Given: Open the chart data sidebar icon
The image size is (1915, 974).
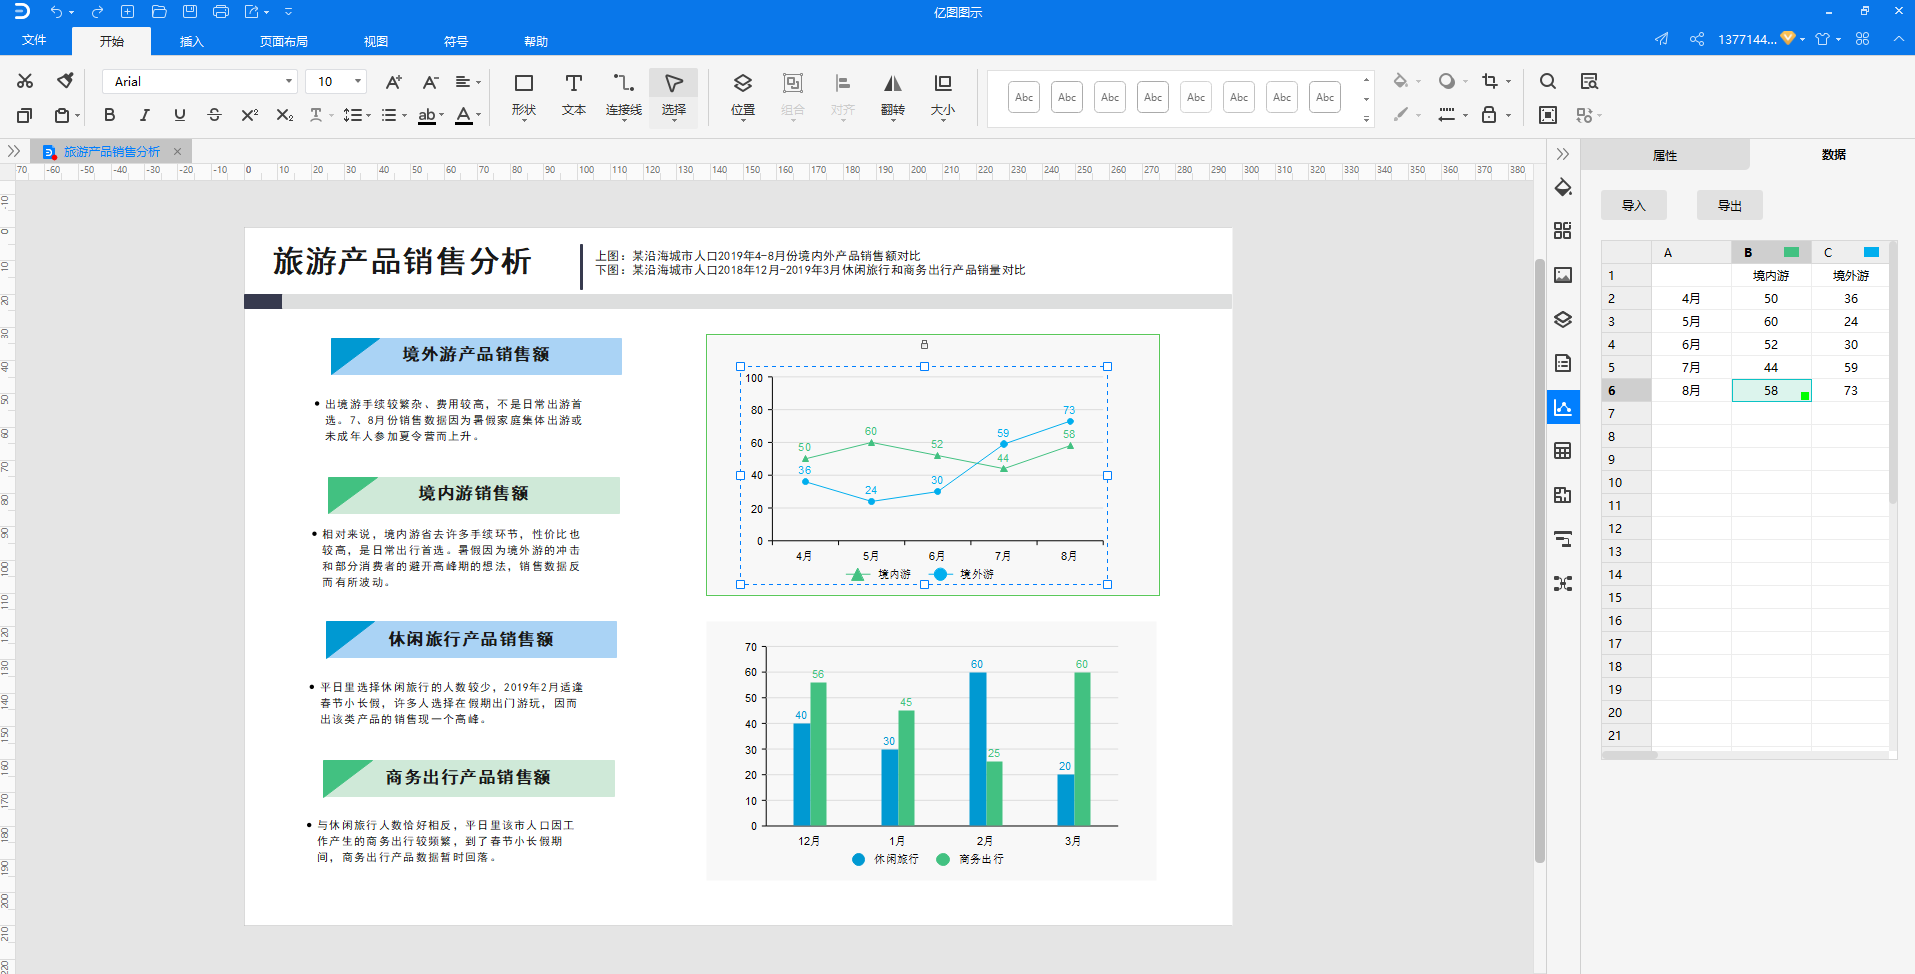Looking at the screenshot, I should [x=1563, y=407].
